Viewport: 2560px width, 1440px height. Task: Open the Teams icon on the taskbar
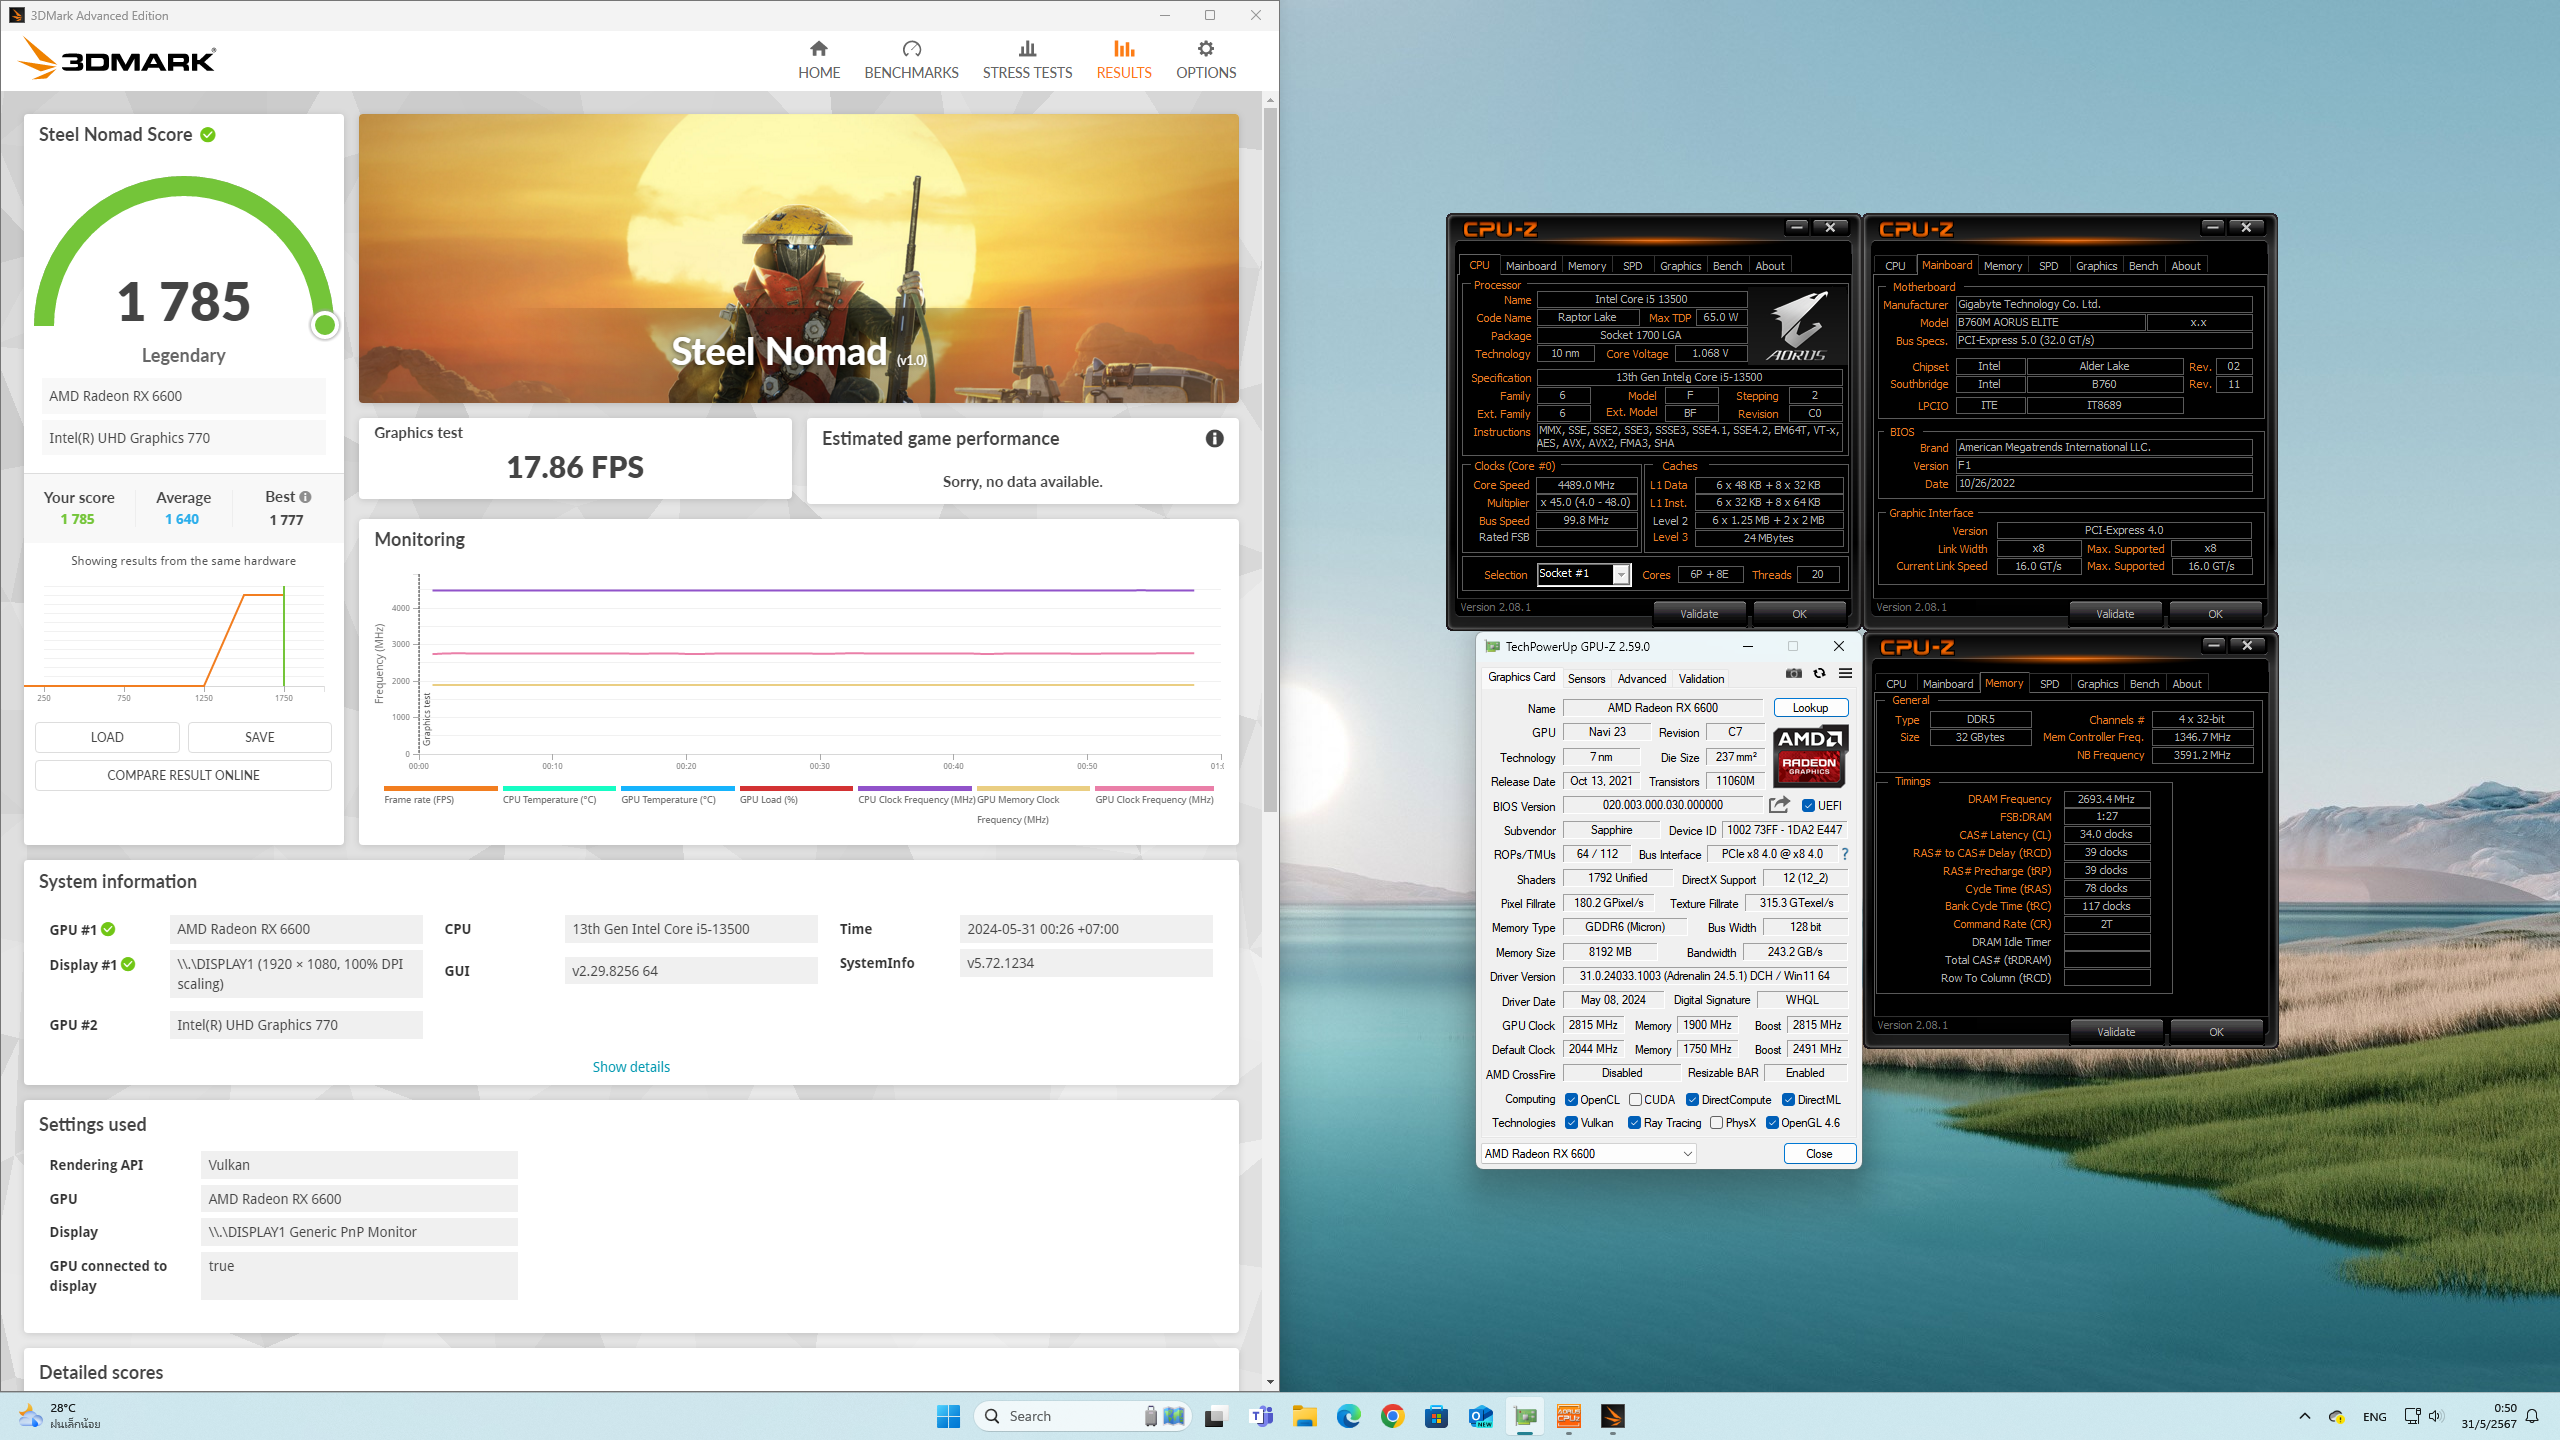point(1261,1416)
